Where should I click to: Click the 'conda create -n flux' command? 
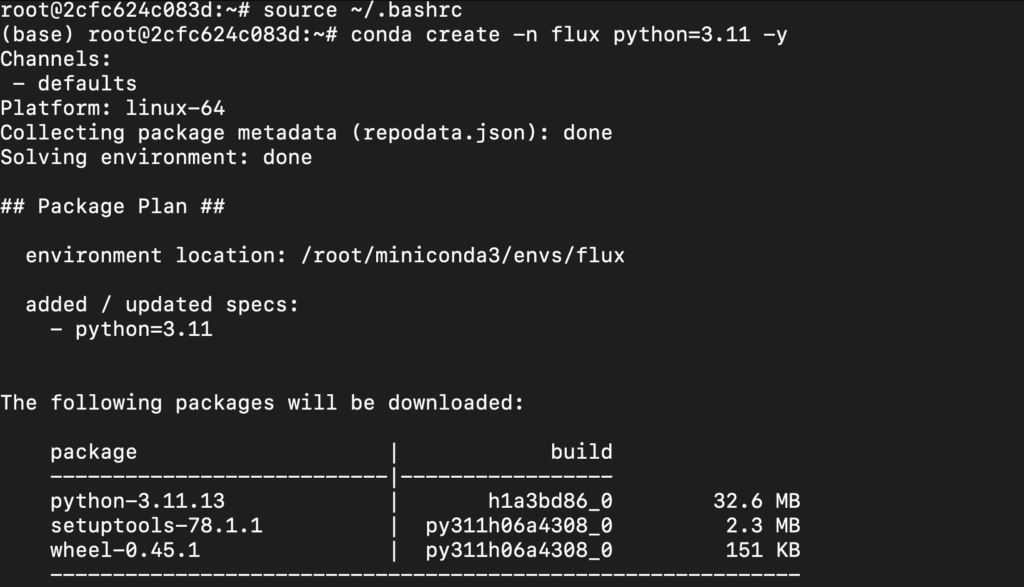(475, 35)
